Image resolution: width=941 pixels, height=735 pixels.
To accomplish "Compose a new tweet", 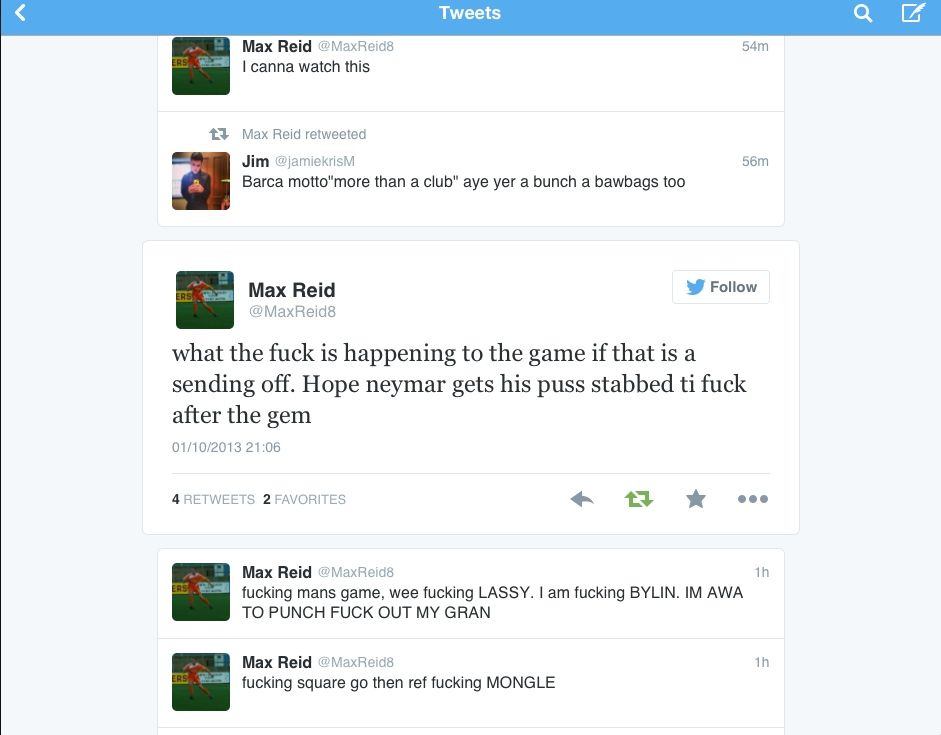I will click(913, 12).
